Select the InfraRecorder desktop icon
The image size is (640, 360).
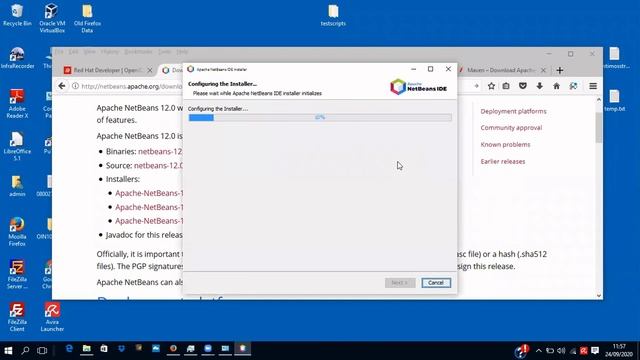click(x=17, y=58)
